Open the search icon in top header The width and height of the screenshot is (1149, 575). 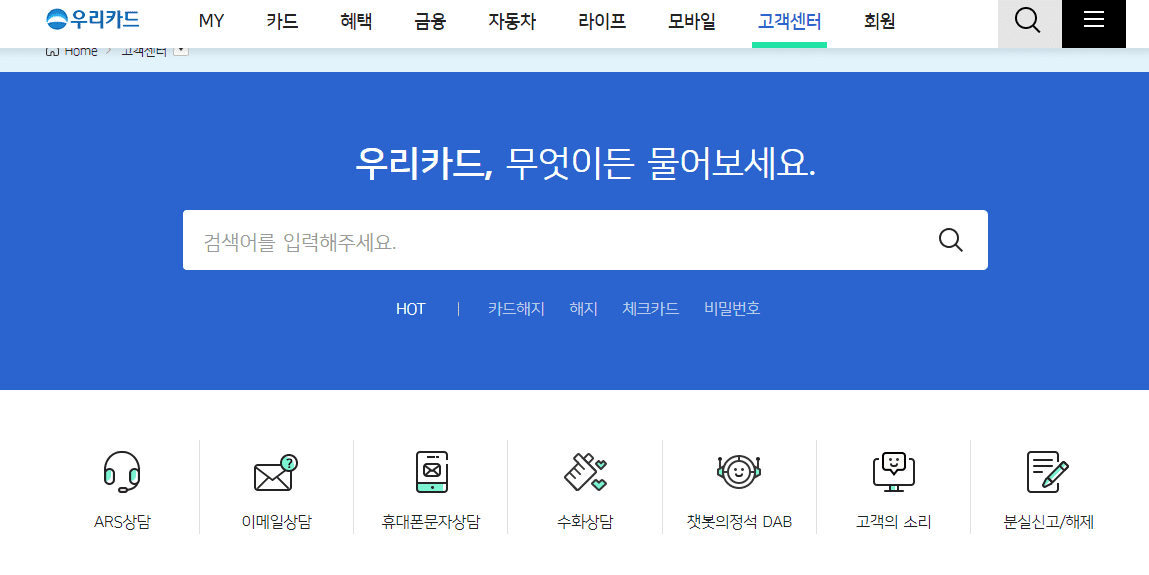(1028, 21)
